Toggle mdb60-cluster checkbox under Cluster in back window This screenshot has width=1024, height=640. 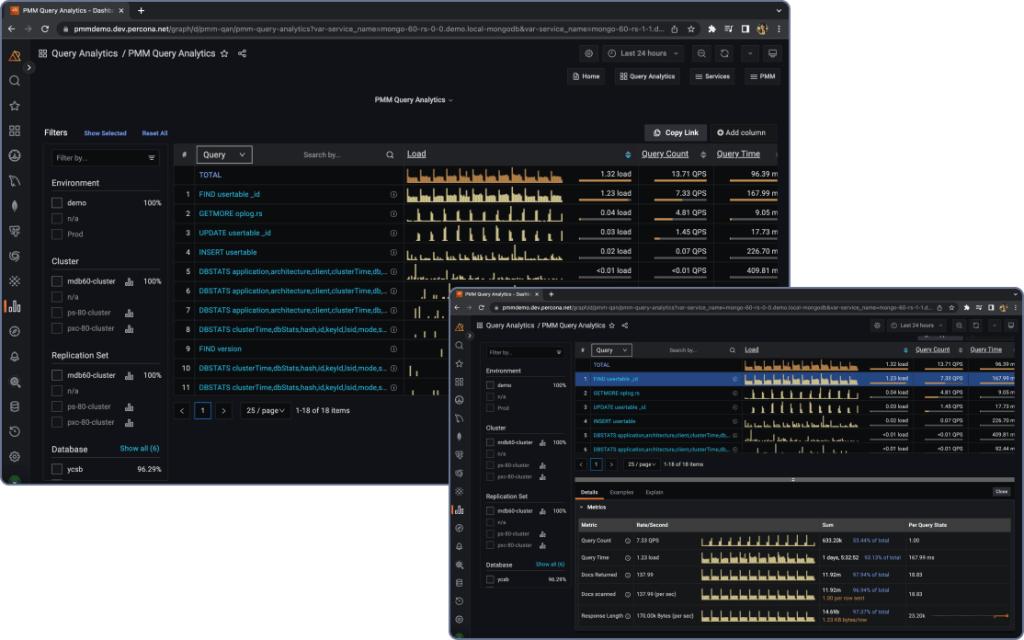click(x=57, y=281)
